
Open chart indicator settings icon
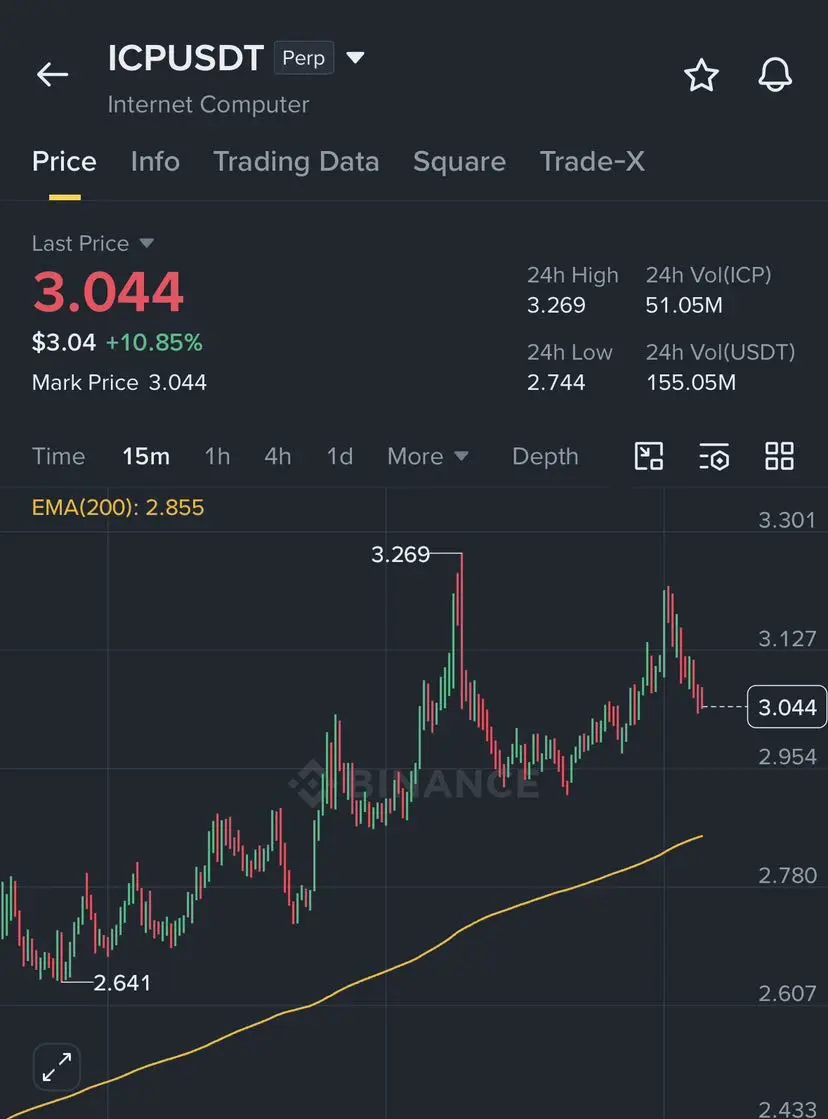[x=714, y=457]
